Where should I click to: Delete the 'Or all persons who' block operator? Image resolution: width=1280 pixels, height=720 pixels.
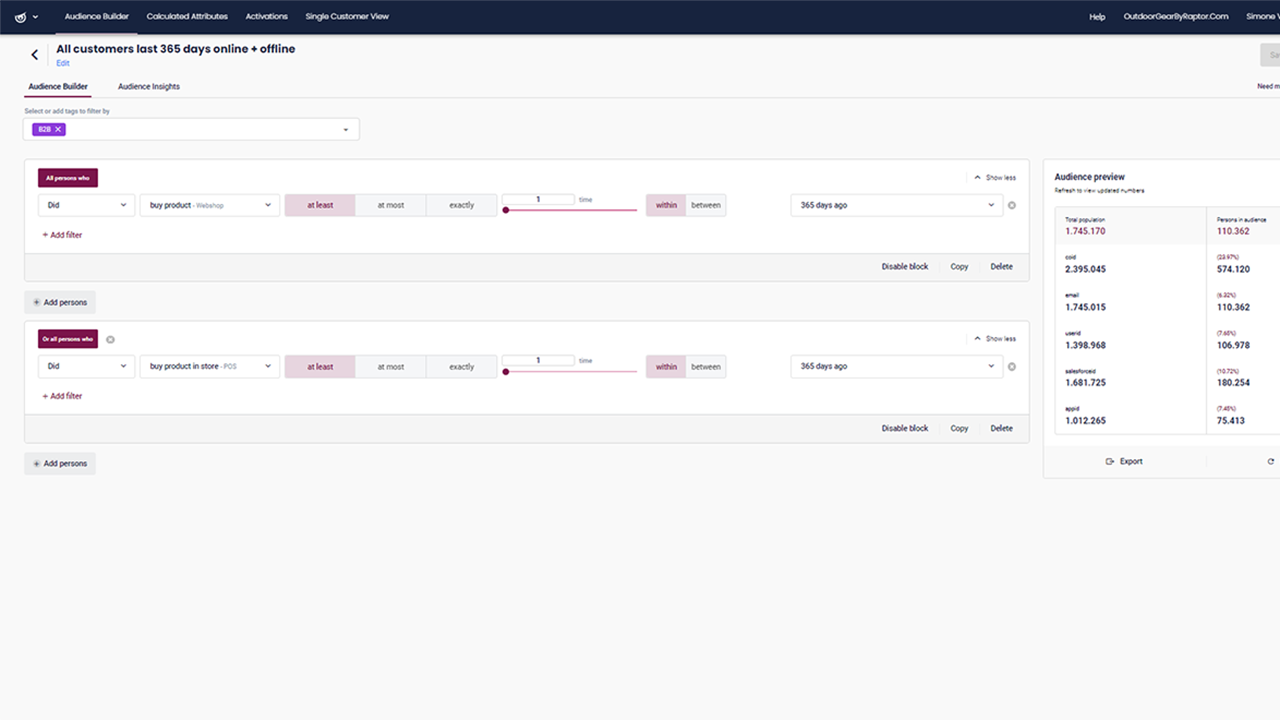[110, 339]
